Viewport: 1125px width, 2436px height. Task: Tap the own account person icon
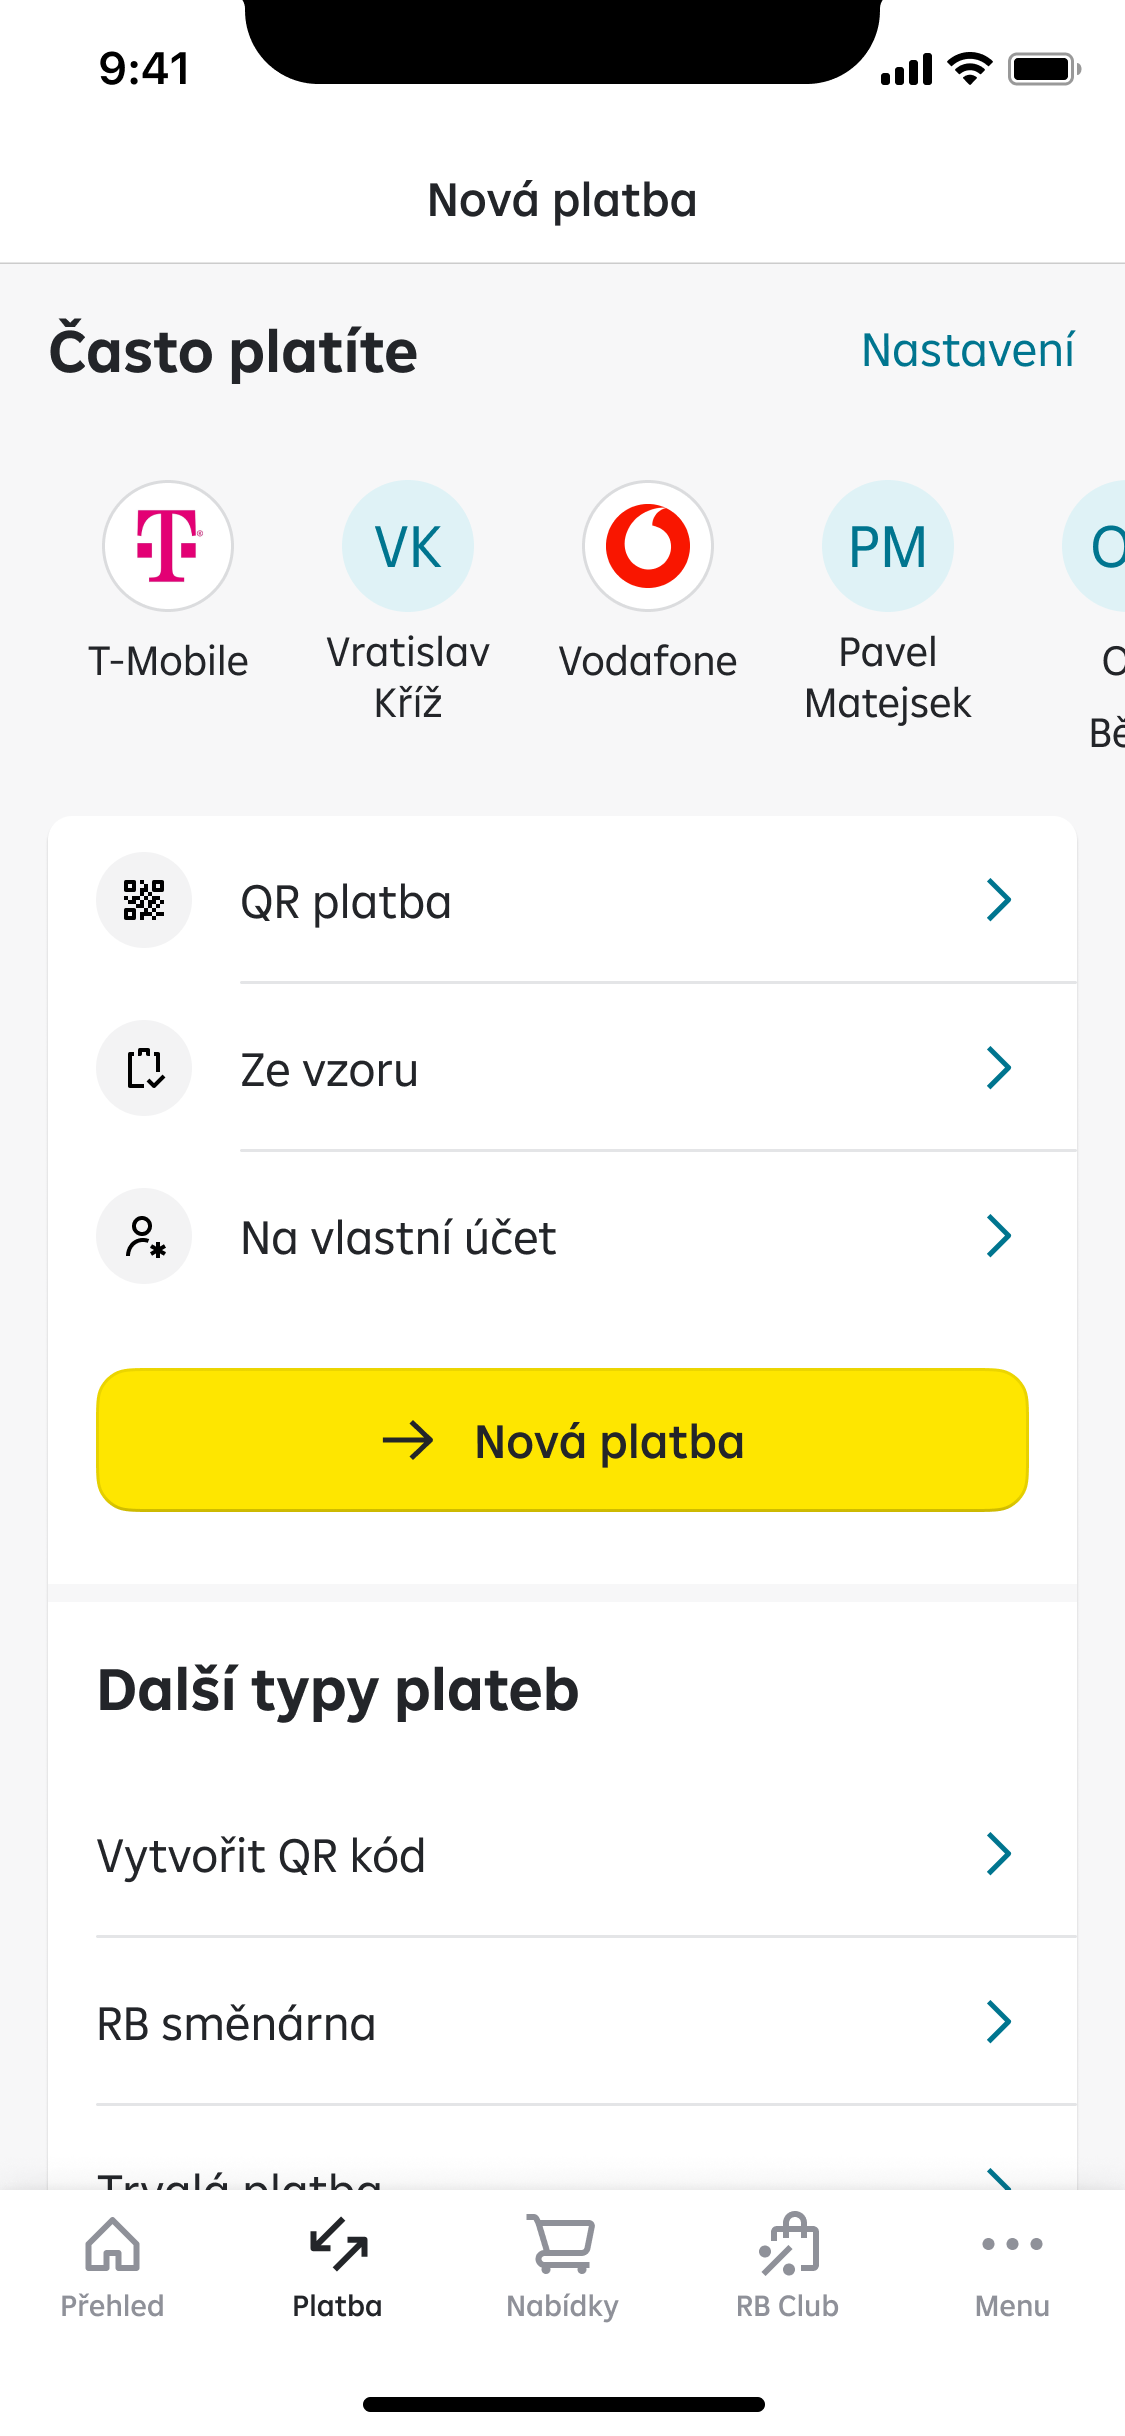(x=144, y=1236)
